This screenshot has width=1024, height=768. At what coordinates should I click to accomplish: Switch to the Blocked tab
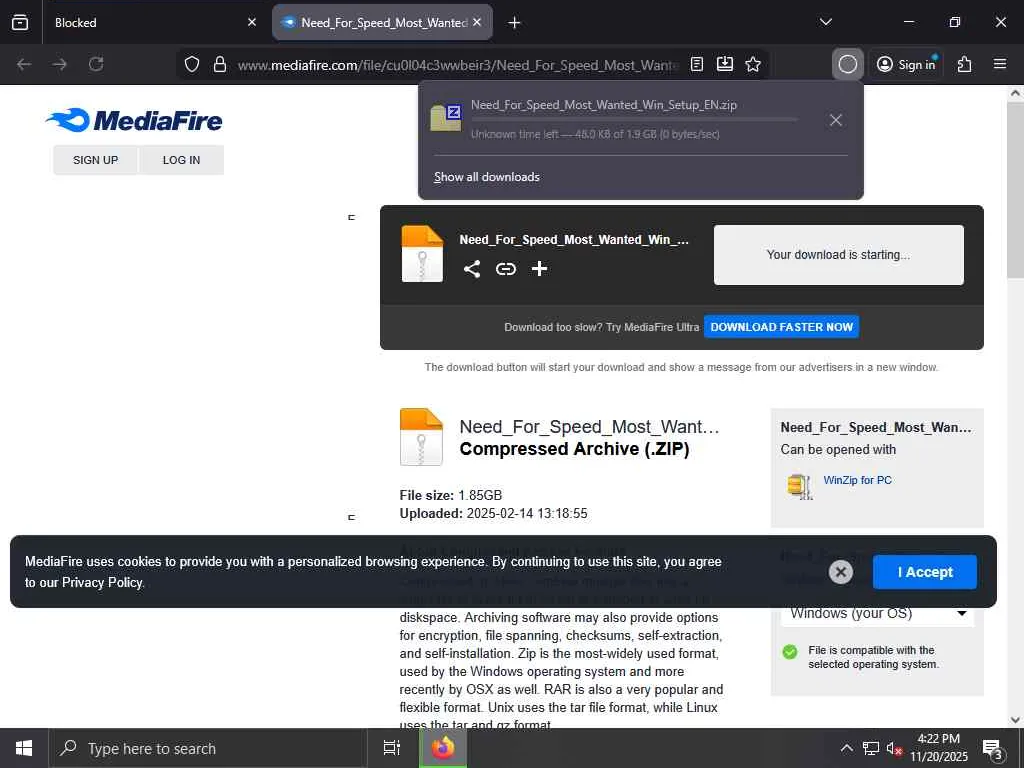click(152, 22)
